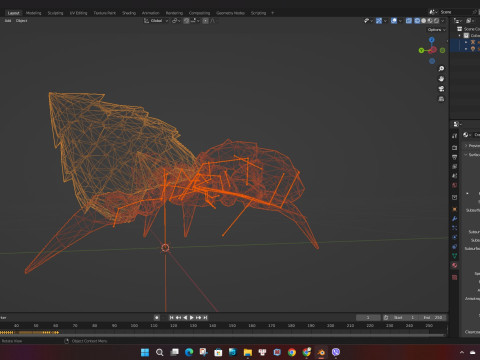480x360 pixels.
Task: Click the red X axis on navigation gizmo
Action: click(433, 50)
